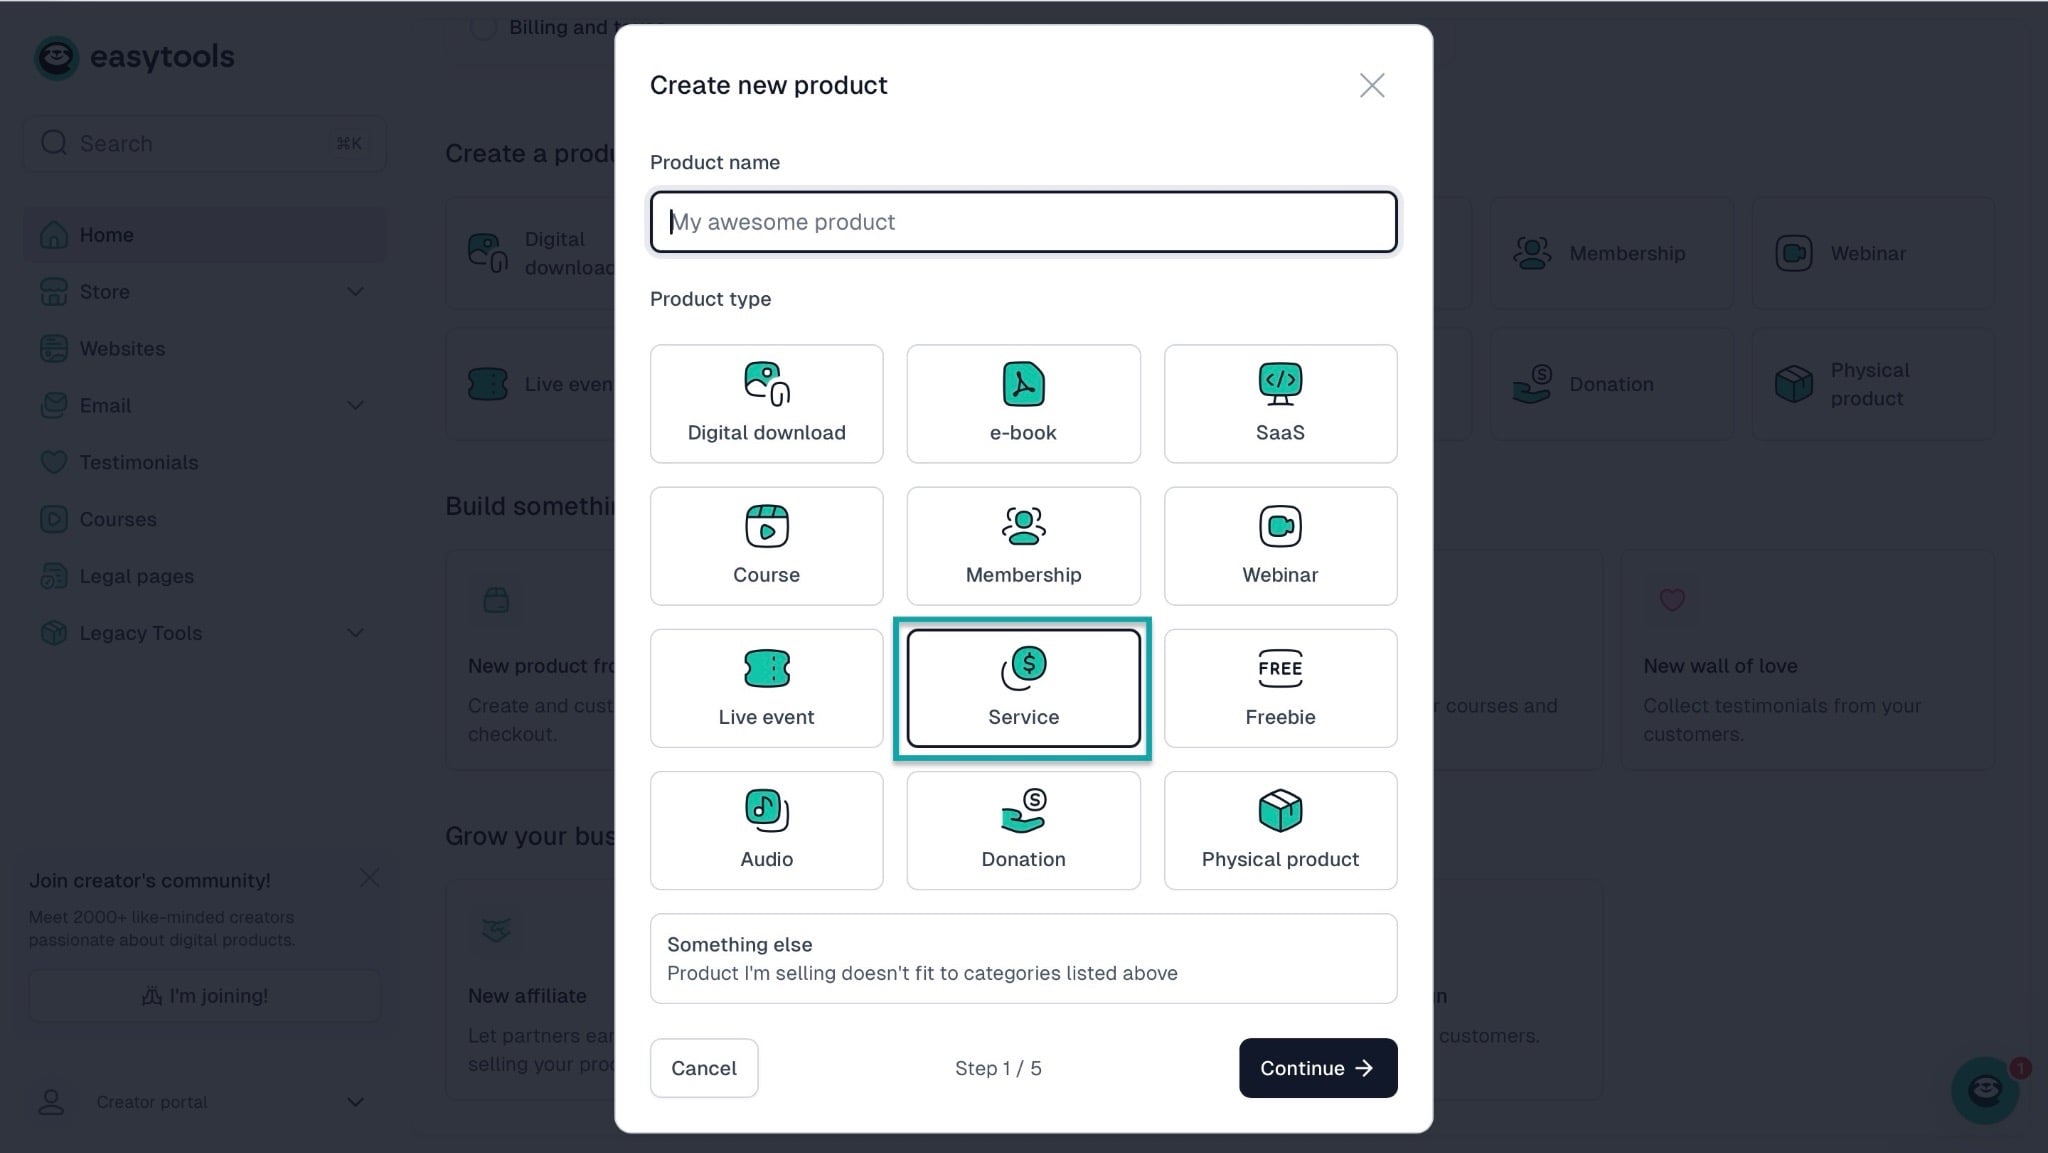Choose Donation in the product type grid
The width and height of the screenshot is (2048, 1153).
(x=1023, y=830)
